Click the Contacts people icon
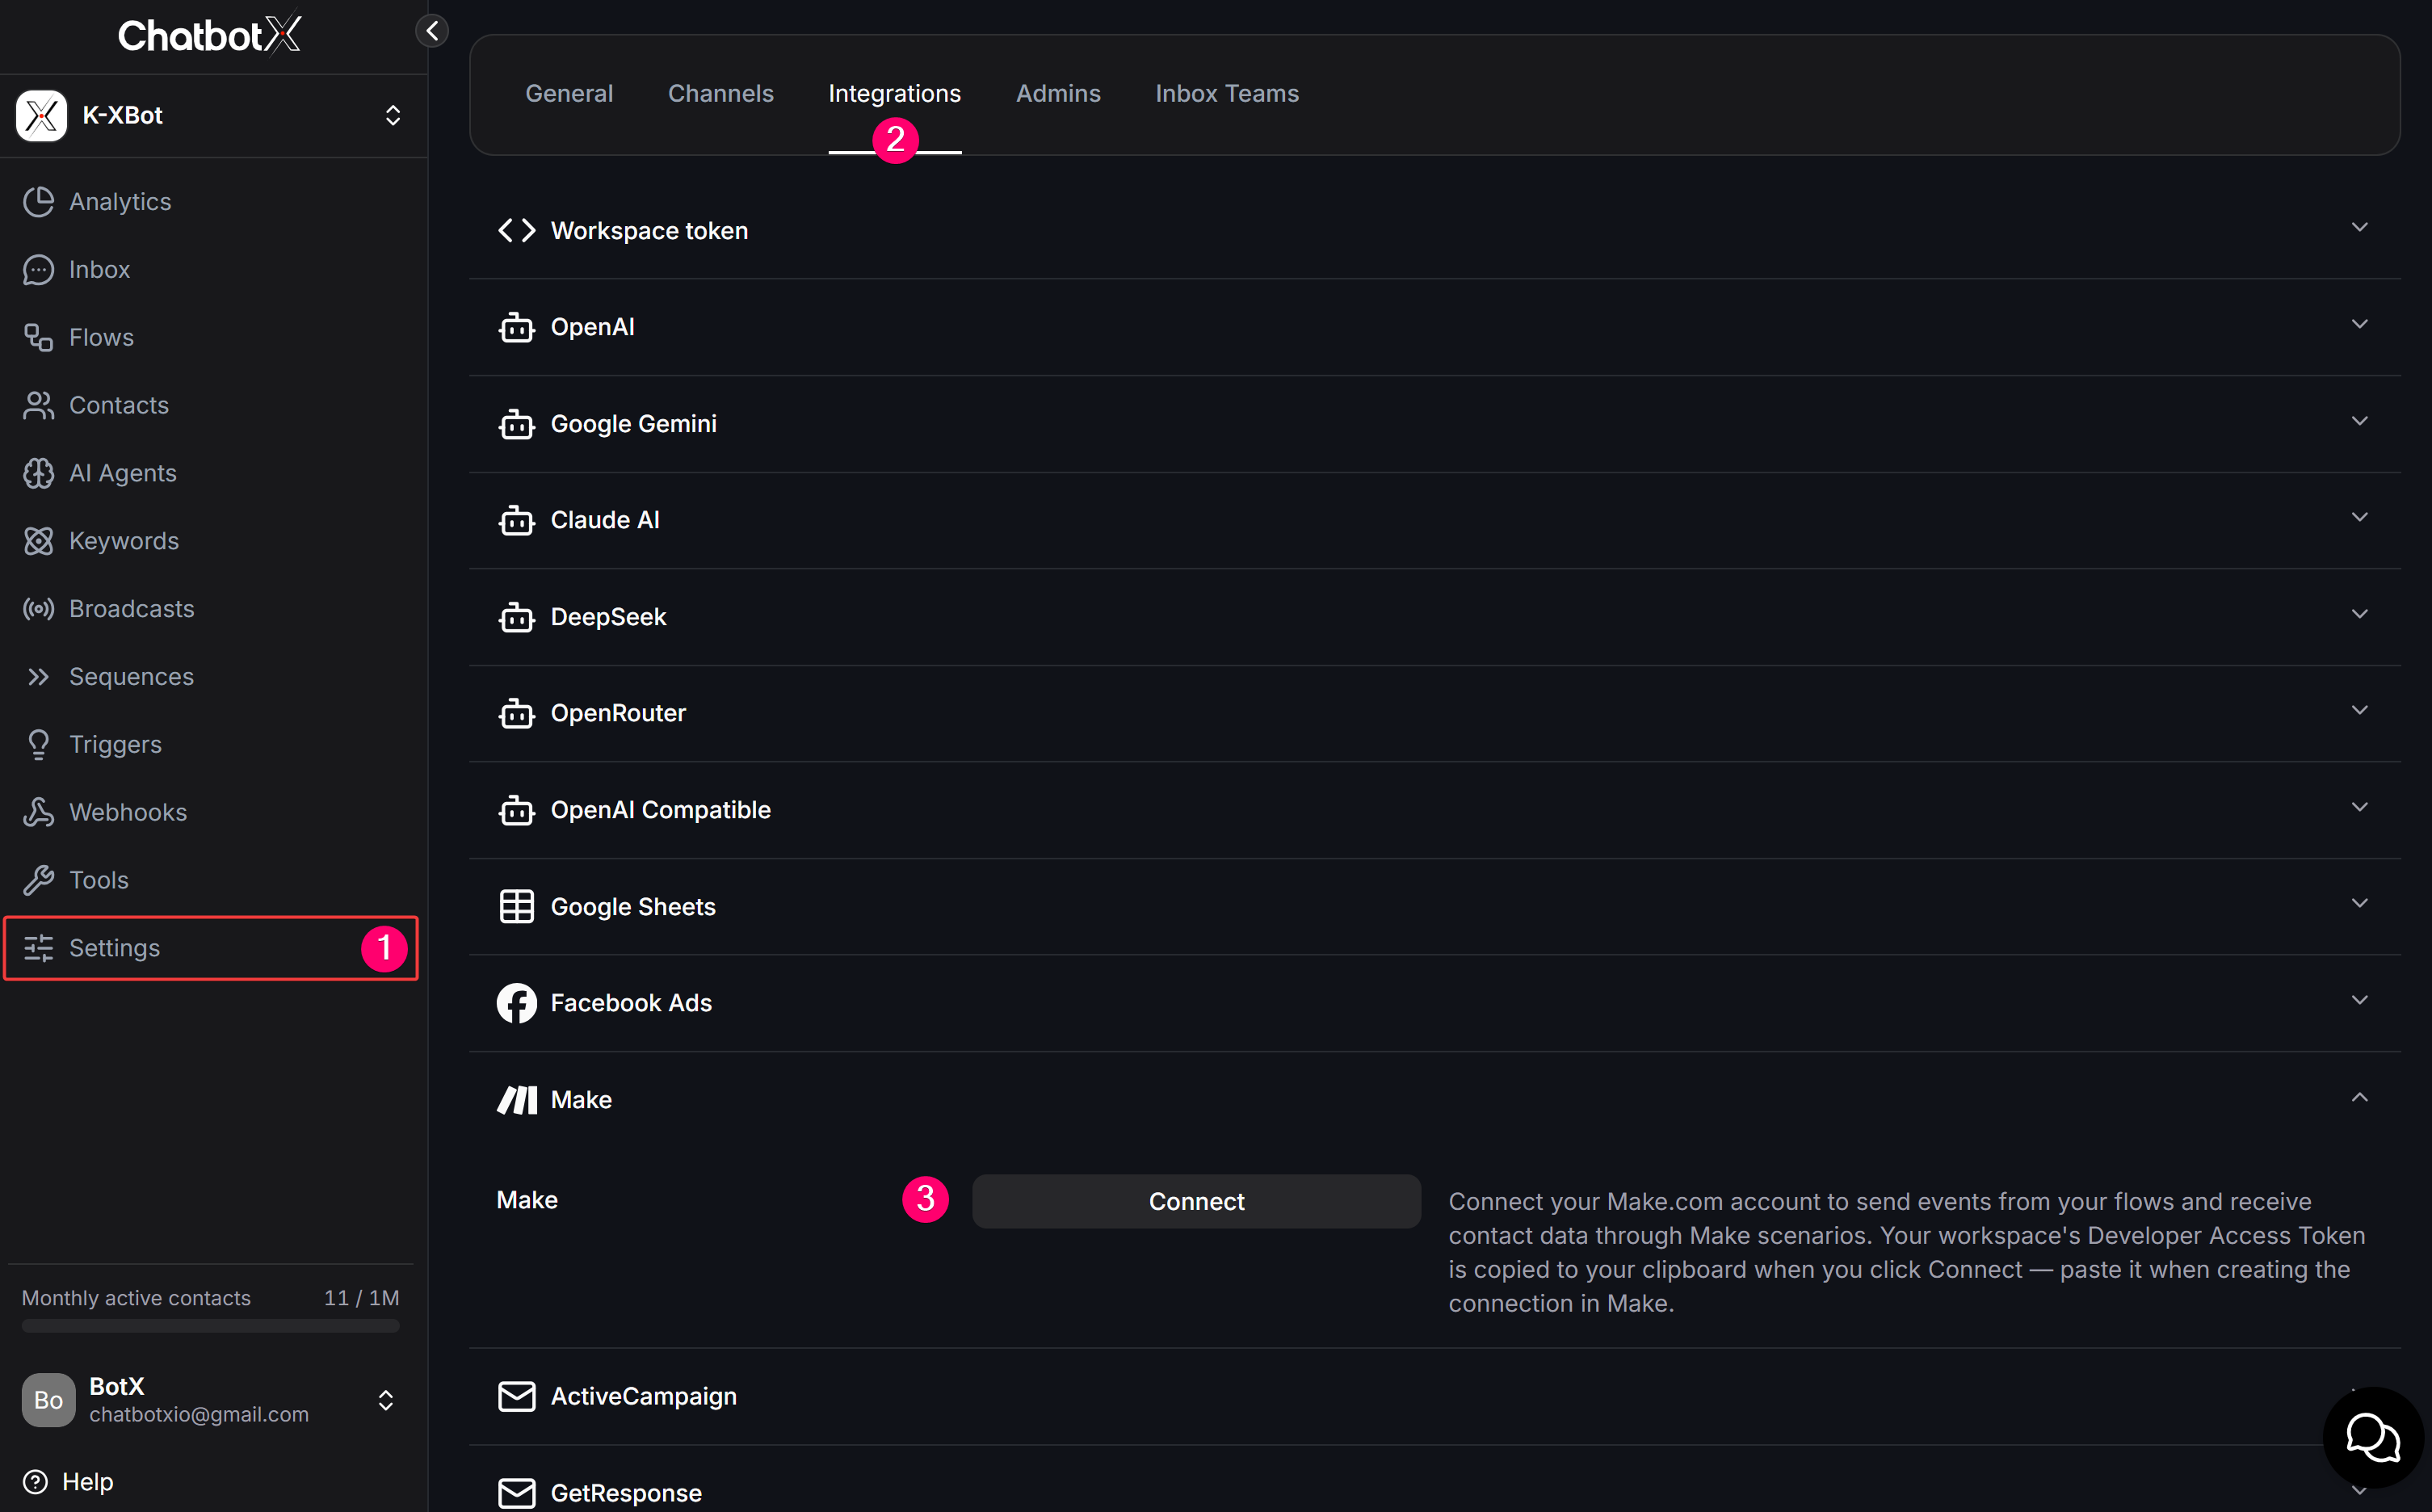 tap(38, 405)
